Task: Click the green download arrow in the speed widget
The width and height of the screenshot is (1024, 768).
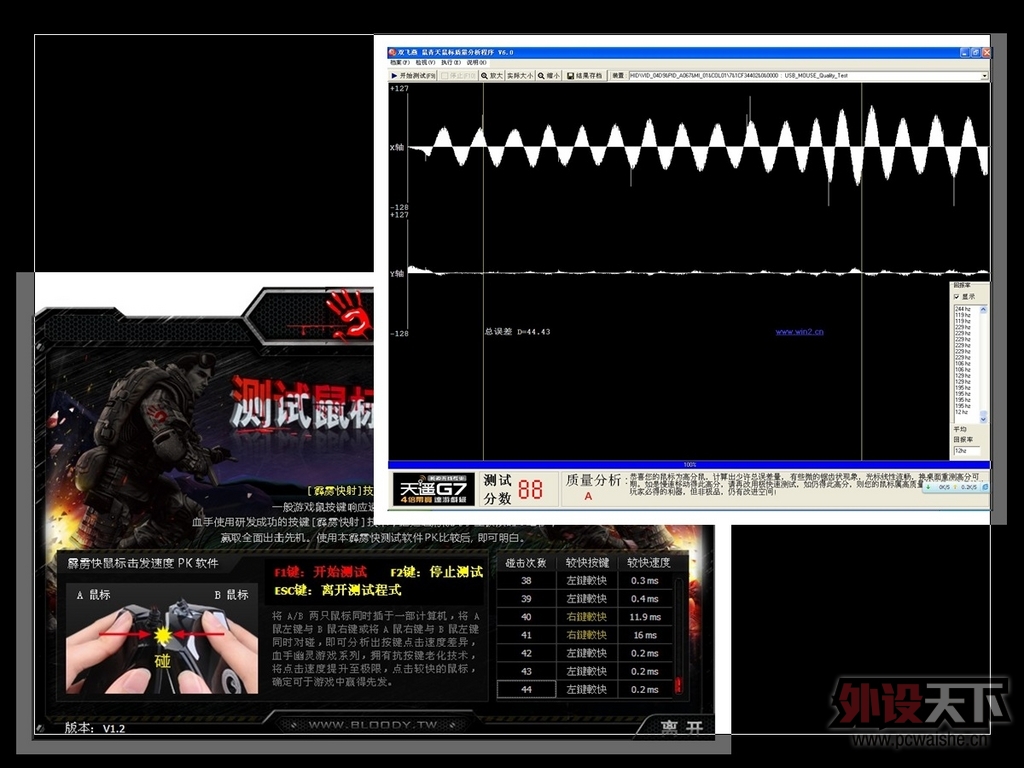Action: pyautogui.click(x=929, y=487)
